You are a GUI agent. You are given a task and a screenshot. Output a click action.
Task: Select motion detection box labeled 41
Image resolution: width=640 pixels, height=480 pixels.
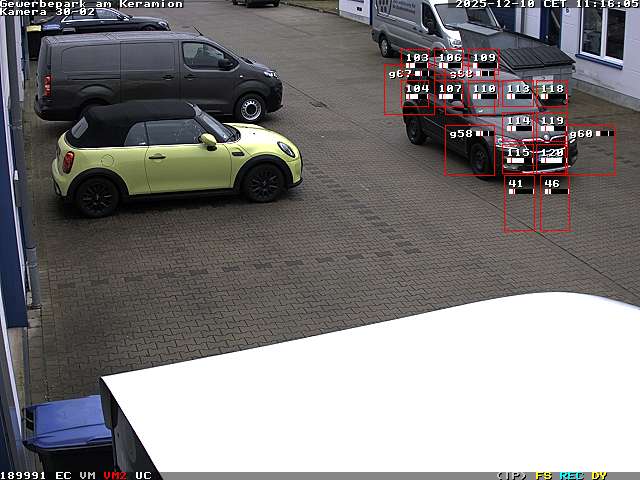tap(519, 204)
